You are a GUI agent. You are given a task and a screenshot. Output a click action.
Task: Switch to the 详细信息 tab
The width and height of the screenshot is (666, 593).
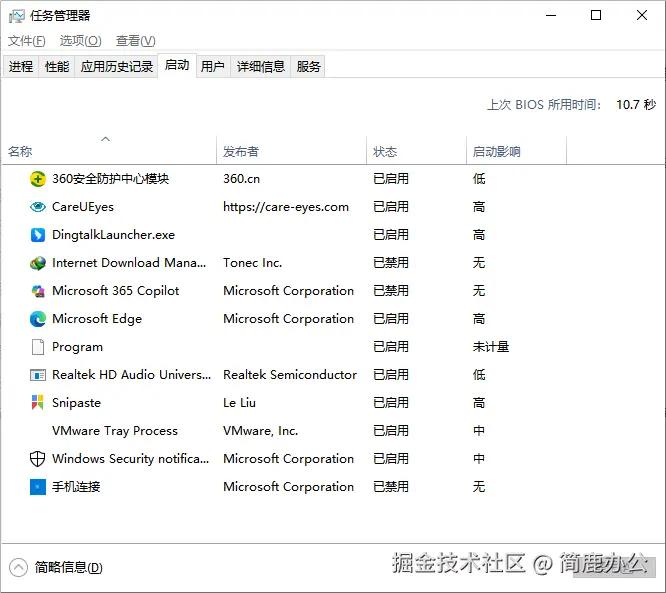pos(260,67)
